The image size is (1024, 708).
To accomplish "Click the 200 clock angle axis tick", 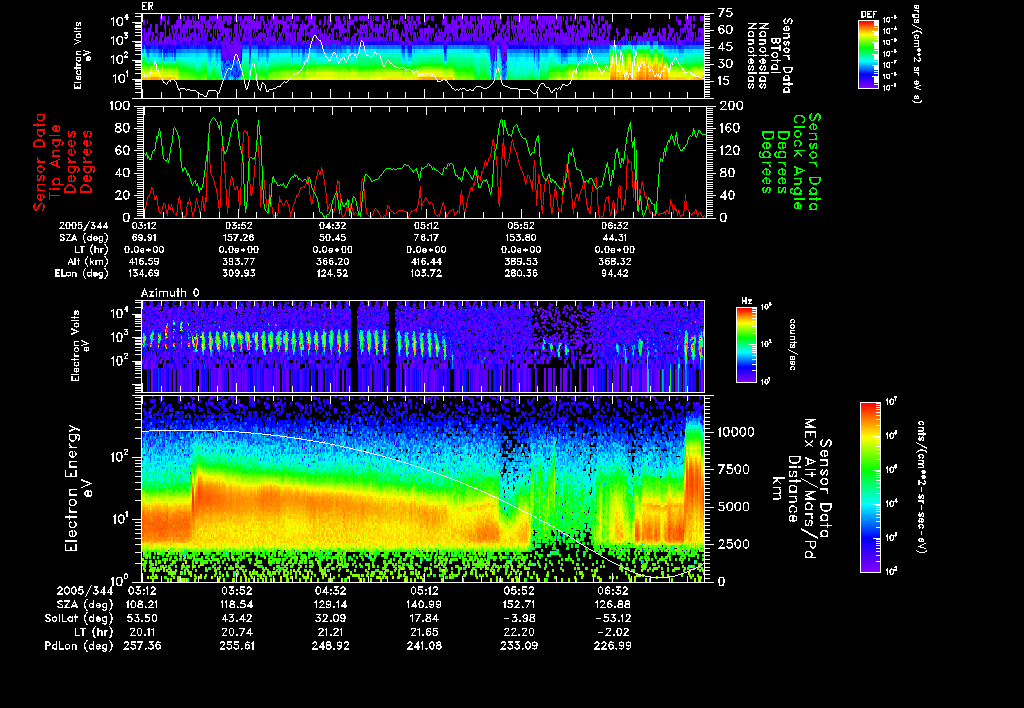I will [731, 106].
